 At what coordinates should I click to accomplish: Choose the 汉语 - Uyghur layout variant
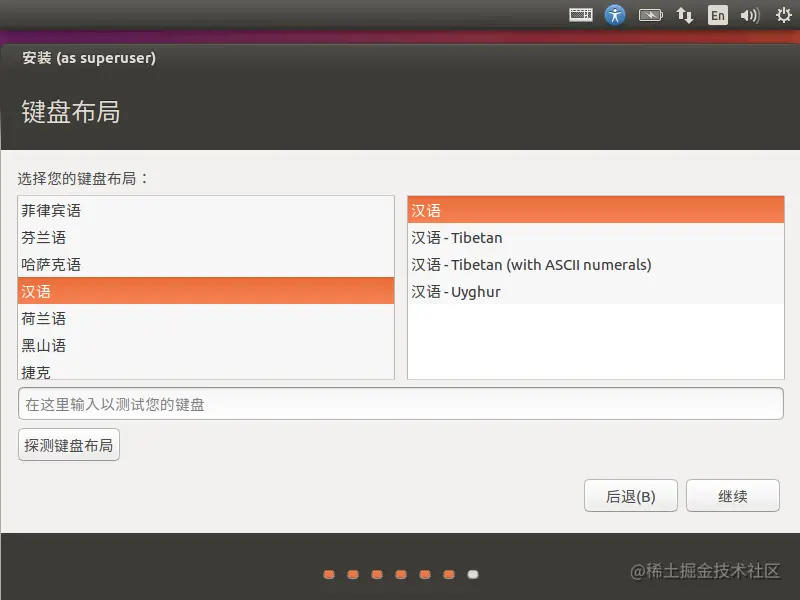coord(595,291)
